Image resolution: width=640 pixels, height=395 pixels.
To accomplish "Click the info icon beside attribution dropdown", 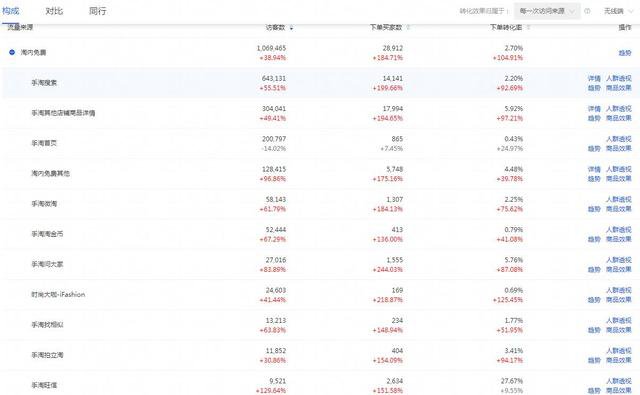I will point(587,11).
